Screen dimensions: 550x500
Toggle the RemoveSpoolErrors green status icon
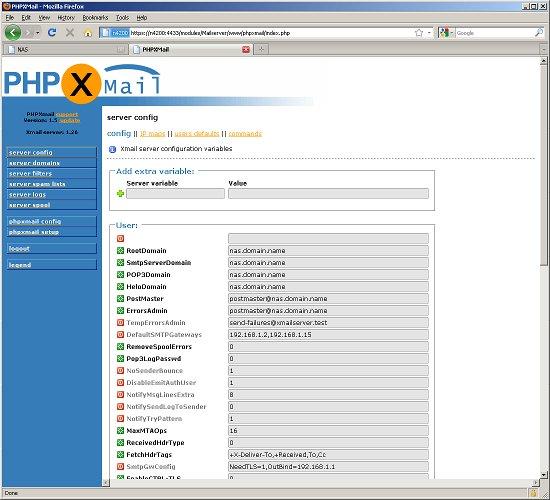(x=120, y=346)
